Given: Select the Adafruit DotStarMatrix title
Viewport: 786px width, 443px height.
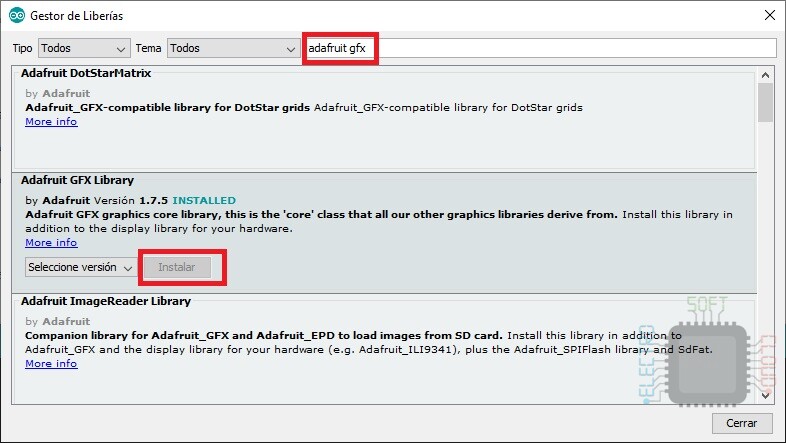Looking at the screenshot, I should pyautogui.click(x=86, y=73).
